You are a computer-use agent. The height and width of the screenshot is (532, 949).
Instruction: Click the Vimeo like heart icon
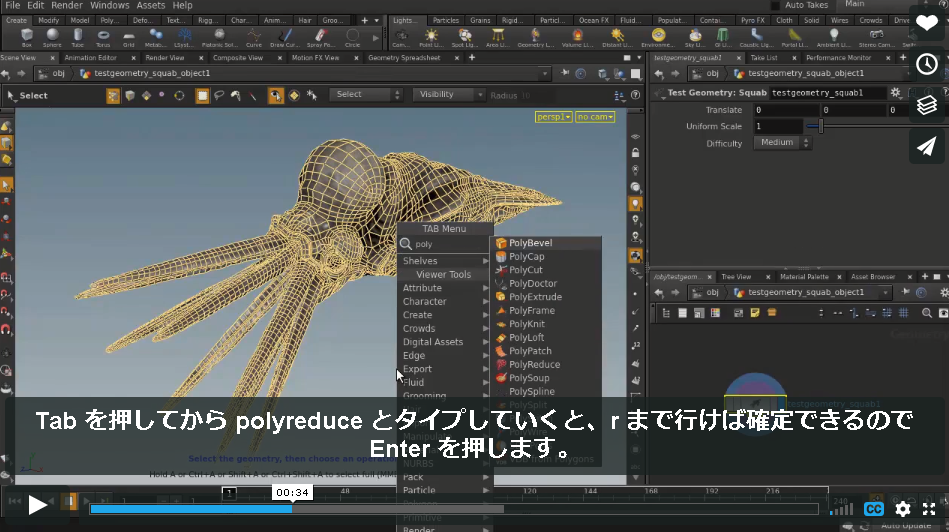tap(926, 24)
